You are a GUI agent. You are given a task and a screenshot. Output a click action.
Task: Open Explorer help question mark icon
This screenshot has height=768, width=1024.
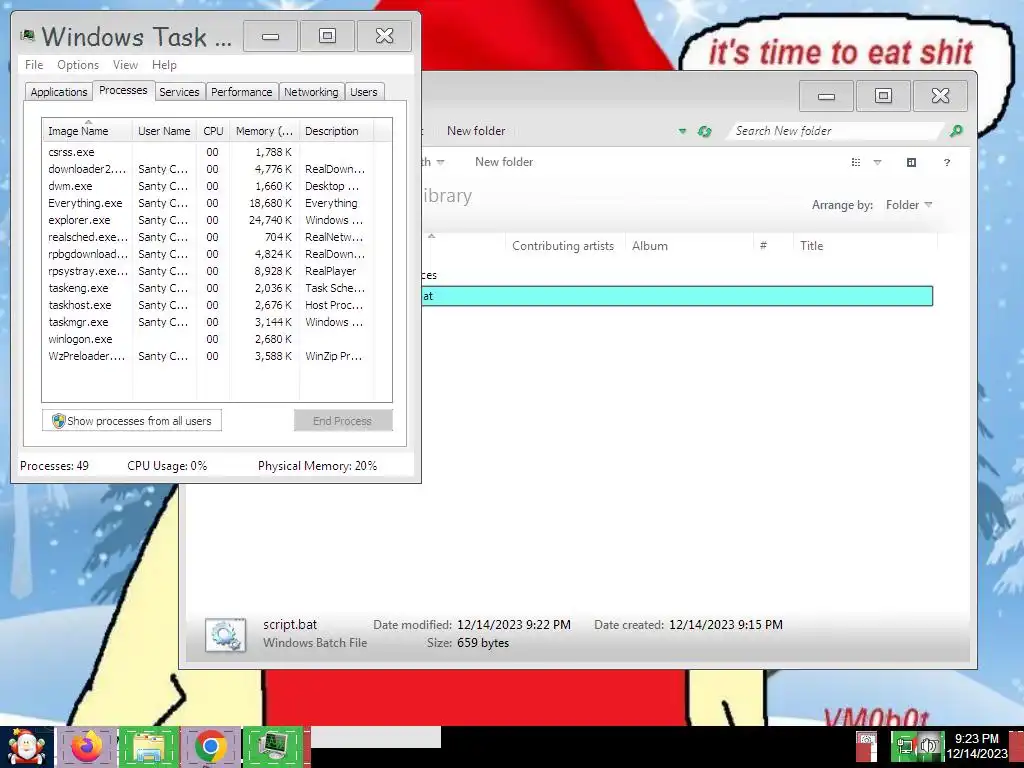pyautogui.click(x=947, y=162)
